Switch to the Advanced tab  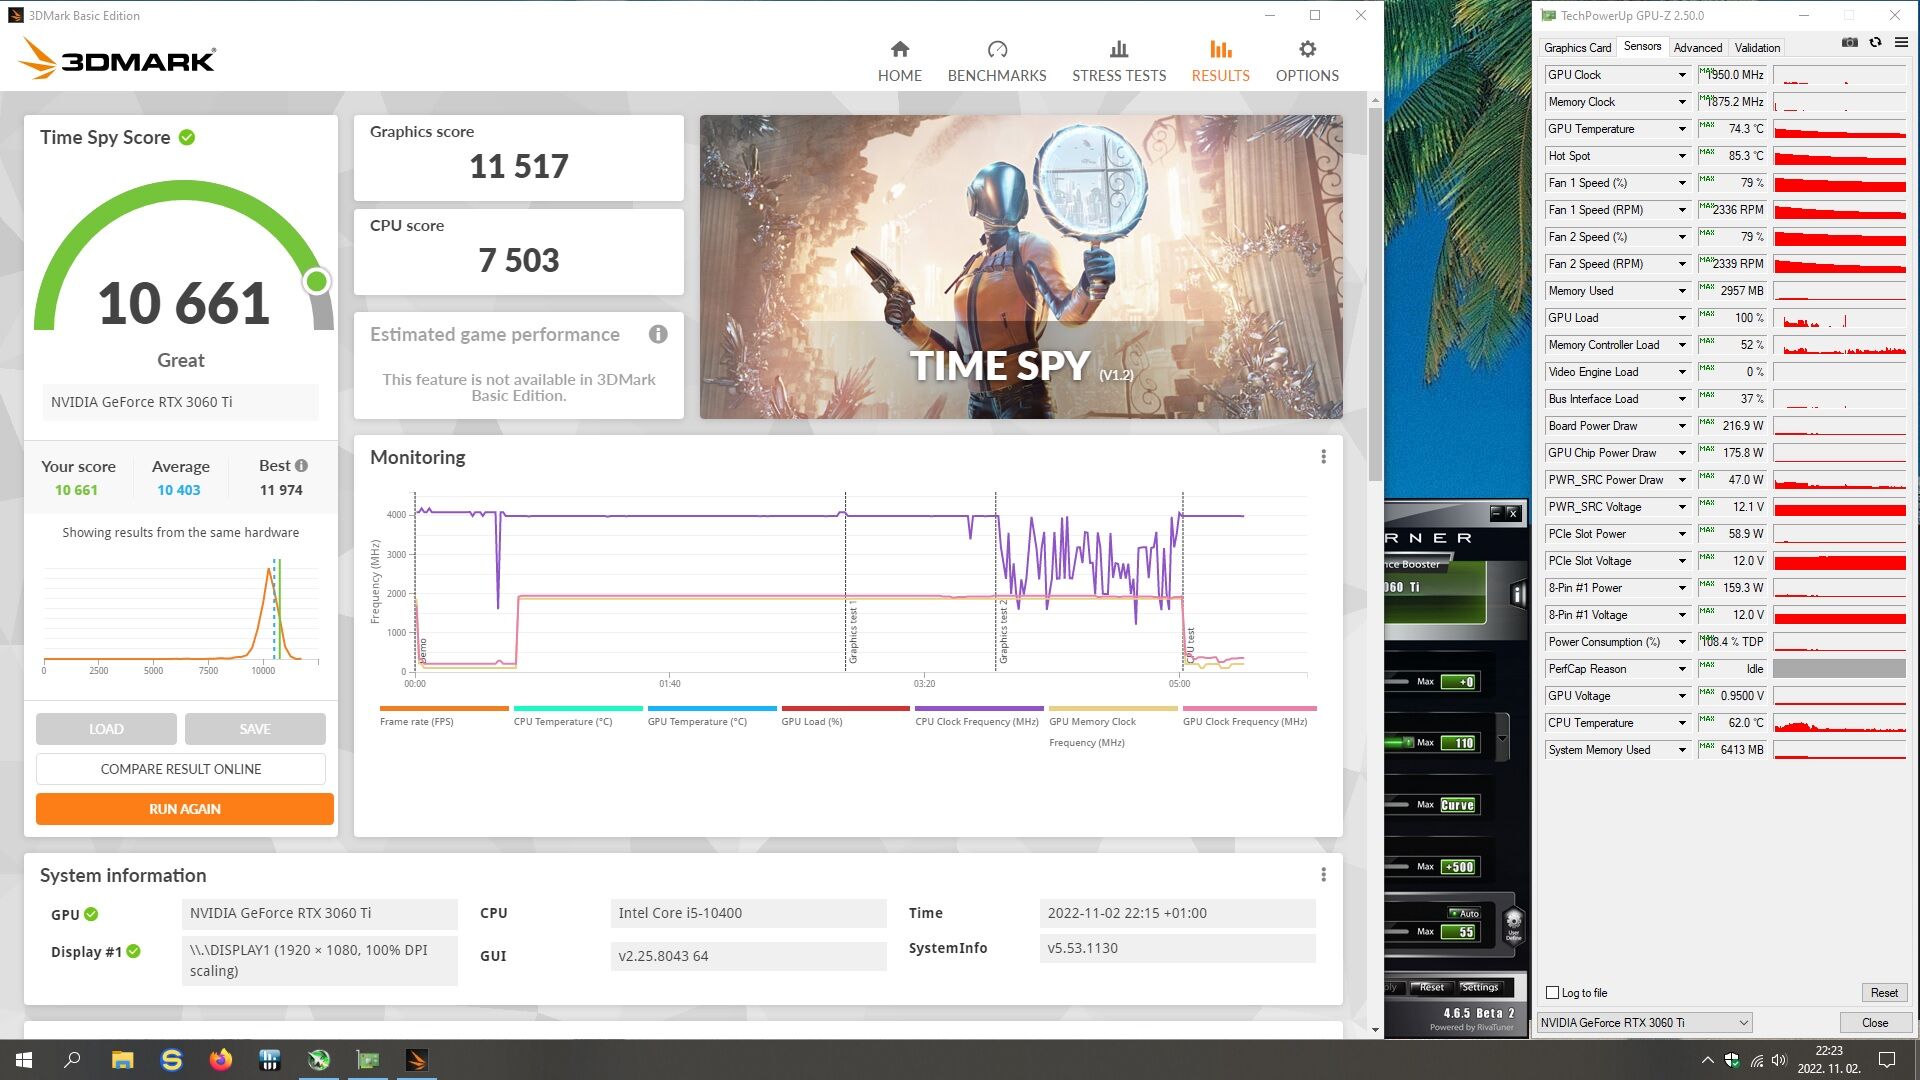1698,48
